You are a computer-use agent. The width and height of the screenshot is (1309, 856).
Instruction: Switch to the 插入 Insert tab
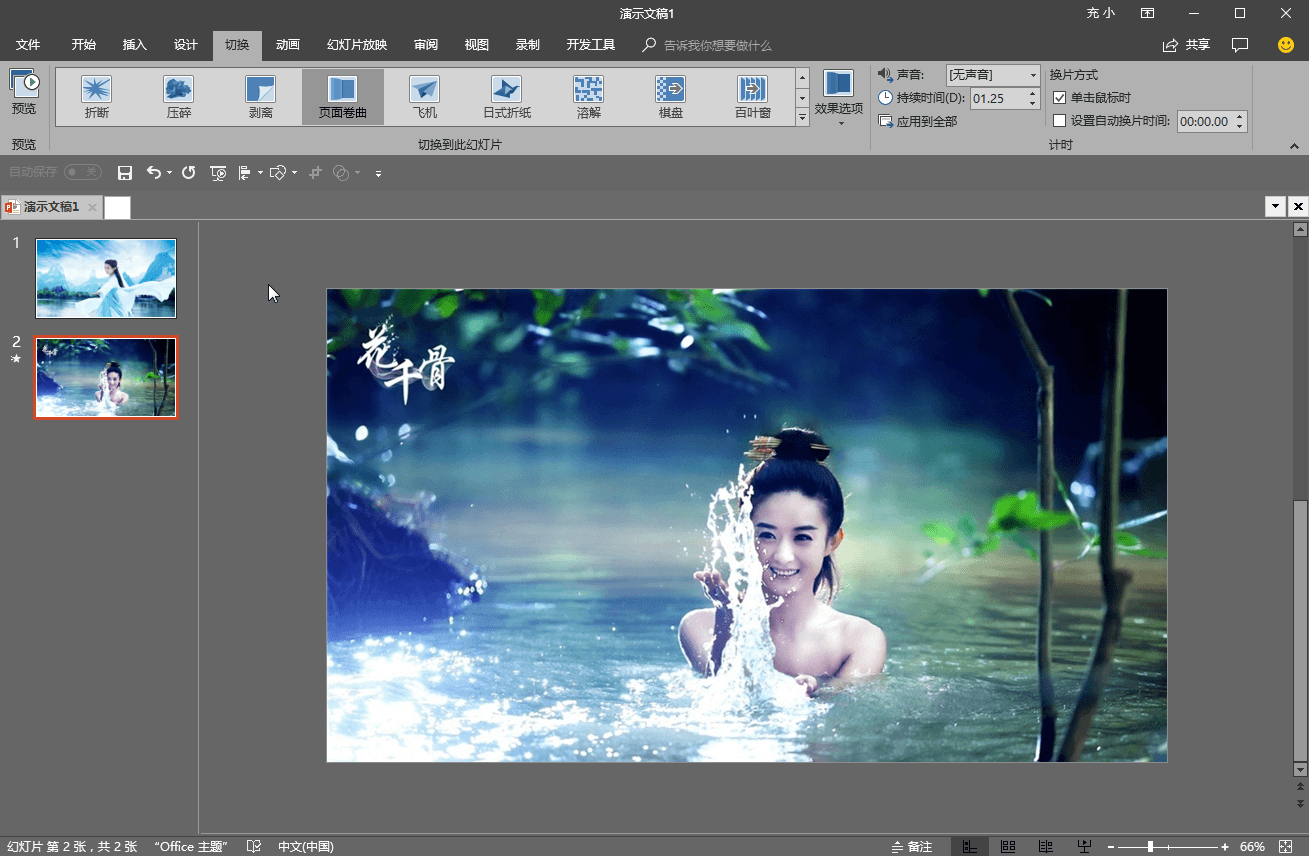(x=135, y=45)
